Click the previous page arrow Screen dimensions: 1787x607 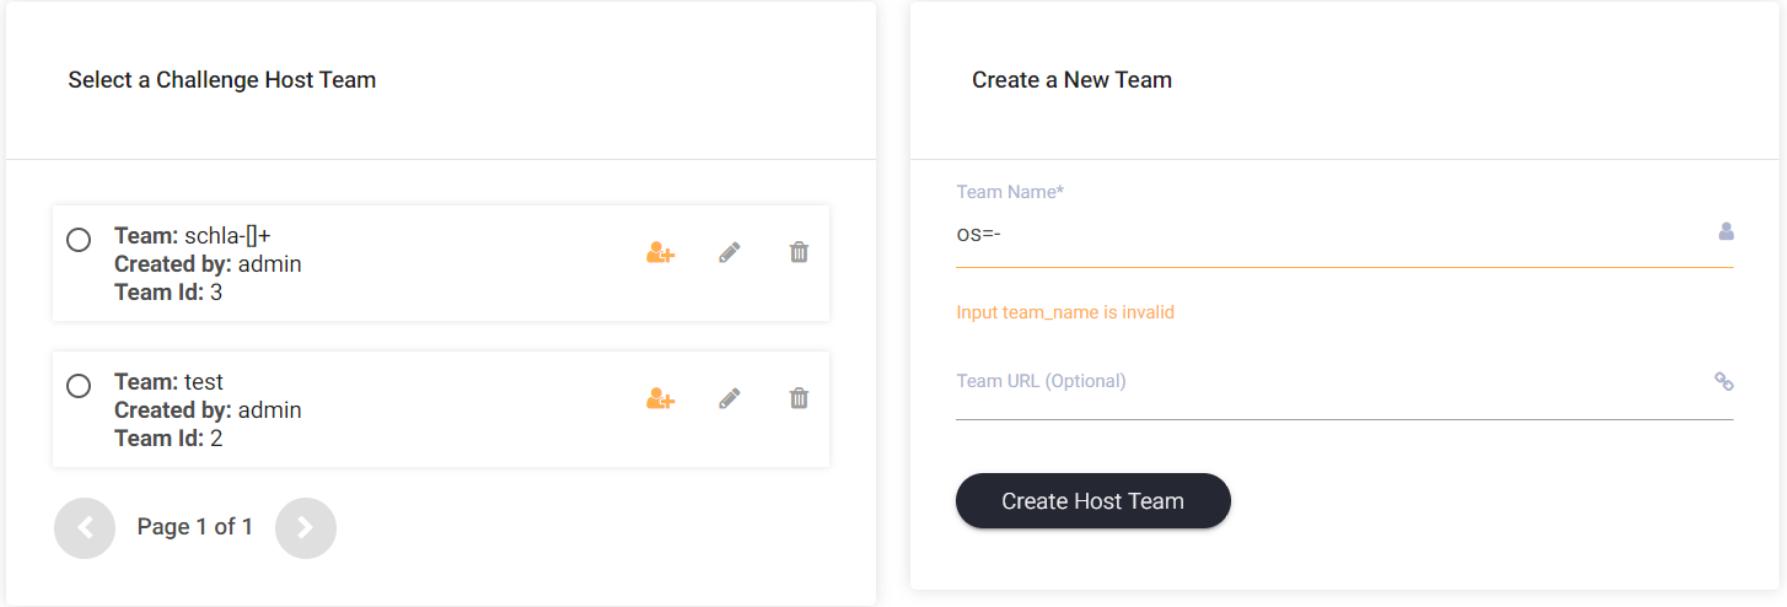85,527
